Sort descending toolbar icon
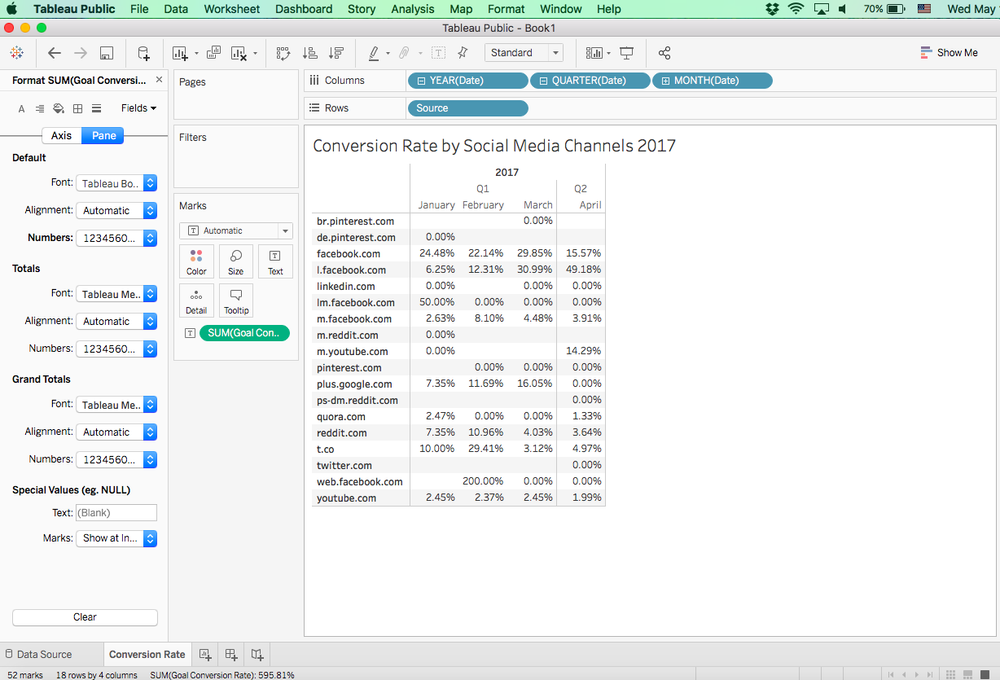This screenshot has width=1000, height=680. [x=336, y=53]
